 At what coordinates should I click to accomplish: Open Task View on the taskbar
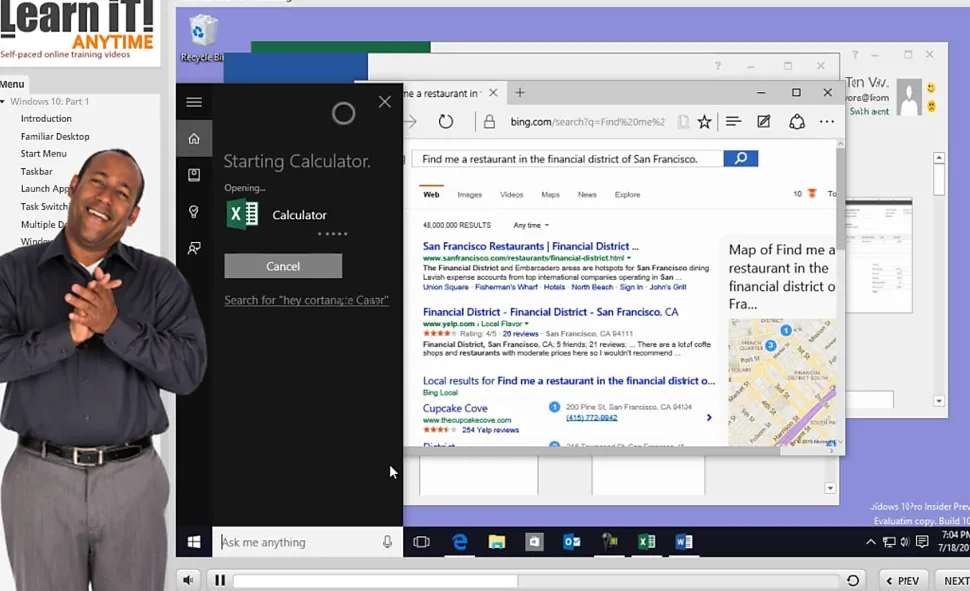click(x=421, y=542)
